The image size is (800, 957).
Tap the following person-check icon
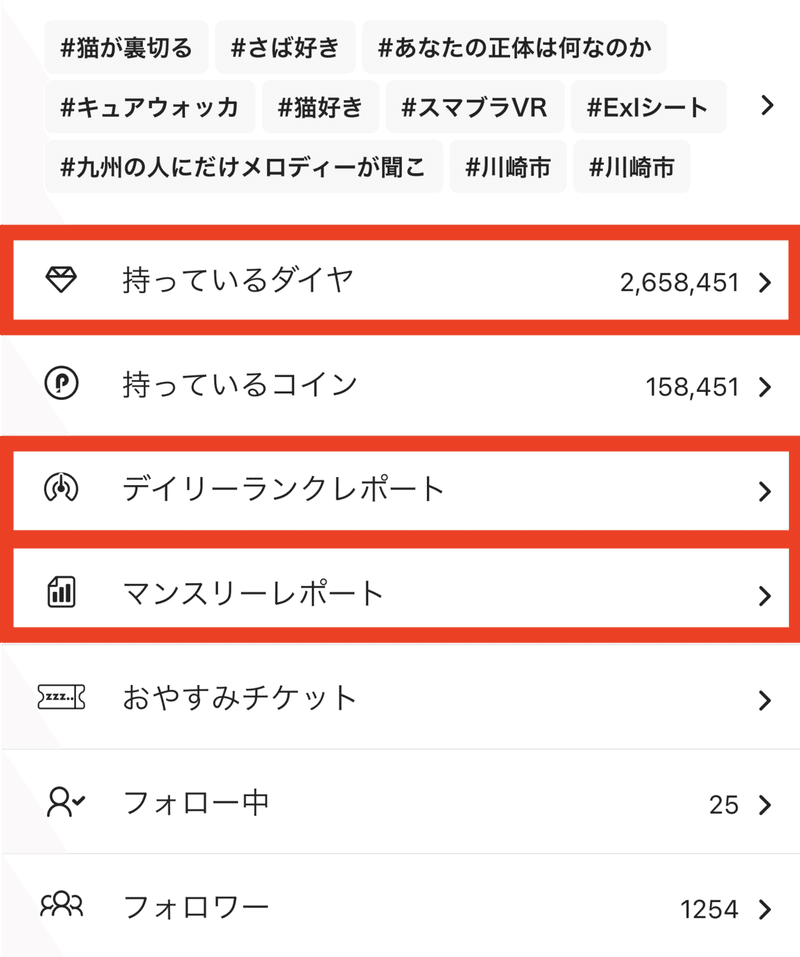coord(65,802)
